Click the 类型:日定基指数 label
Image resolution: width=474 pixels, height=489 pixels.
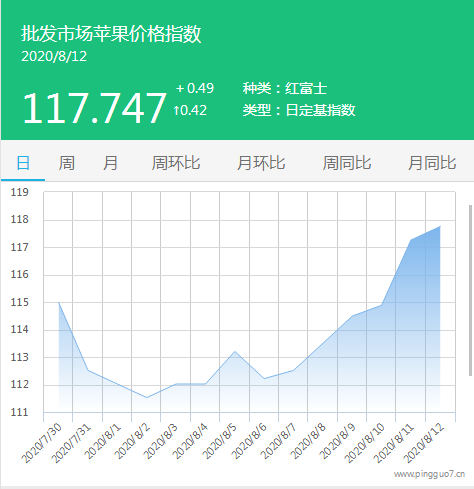299,110
